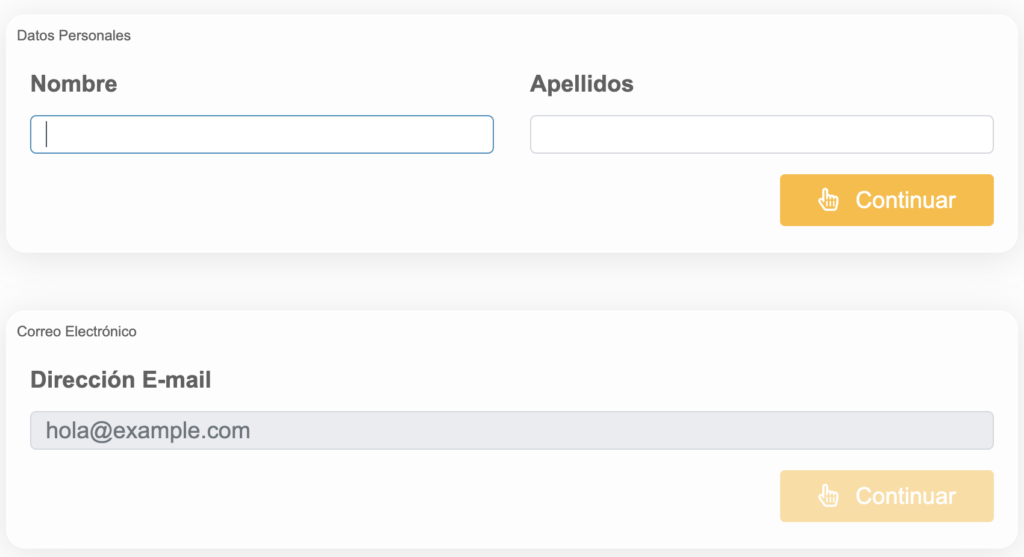Click the greyed-out Continuar under Correo Electrónico
The height and width of the screenshot is (557, 1024).
tap(886, 496)
